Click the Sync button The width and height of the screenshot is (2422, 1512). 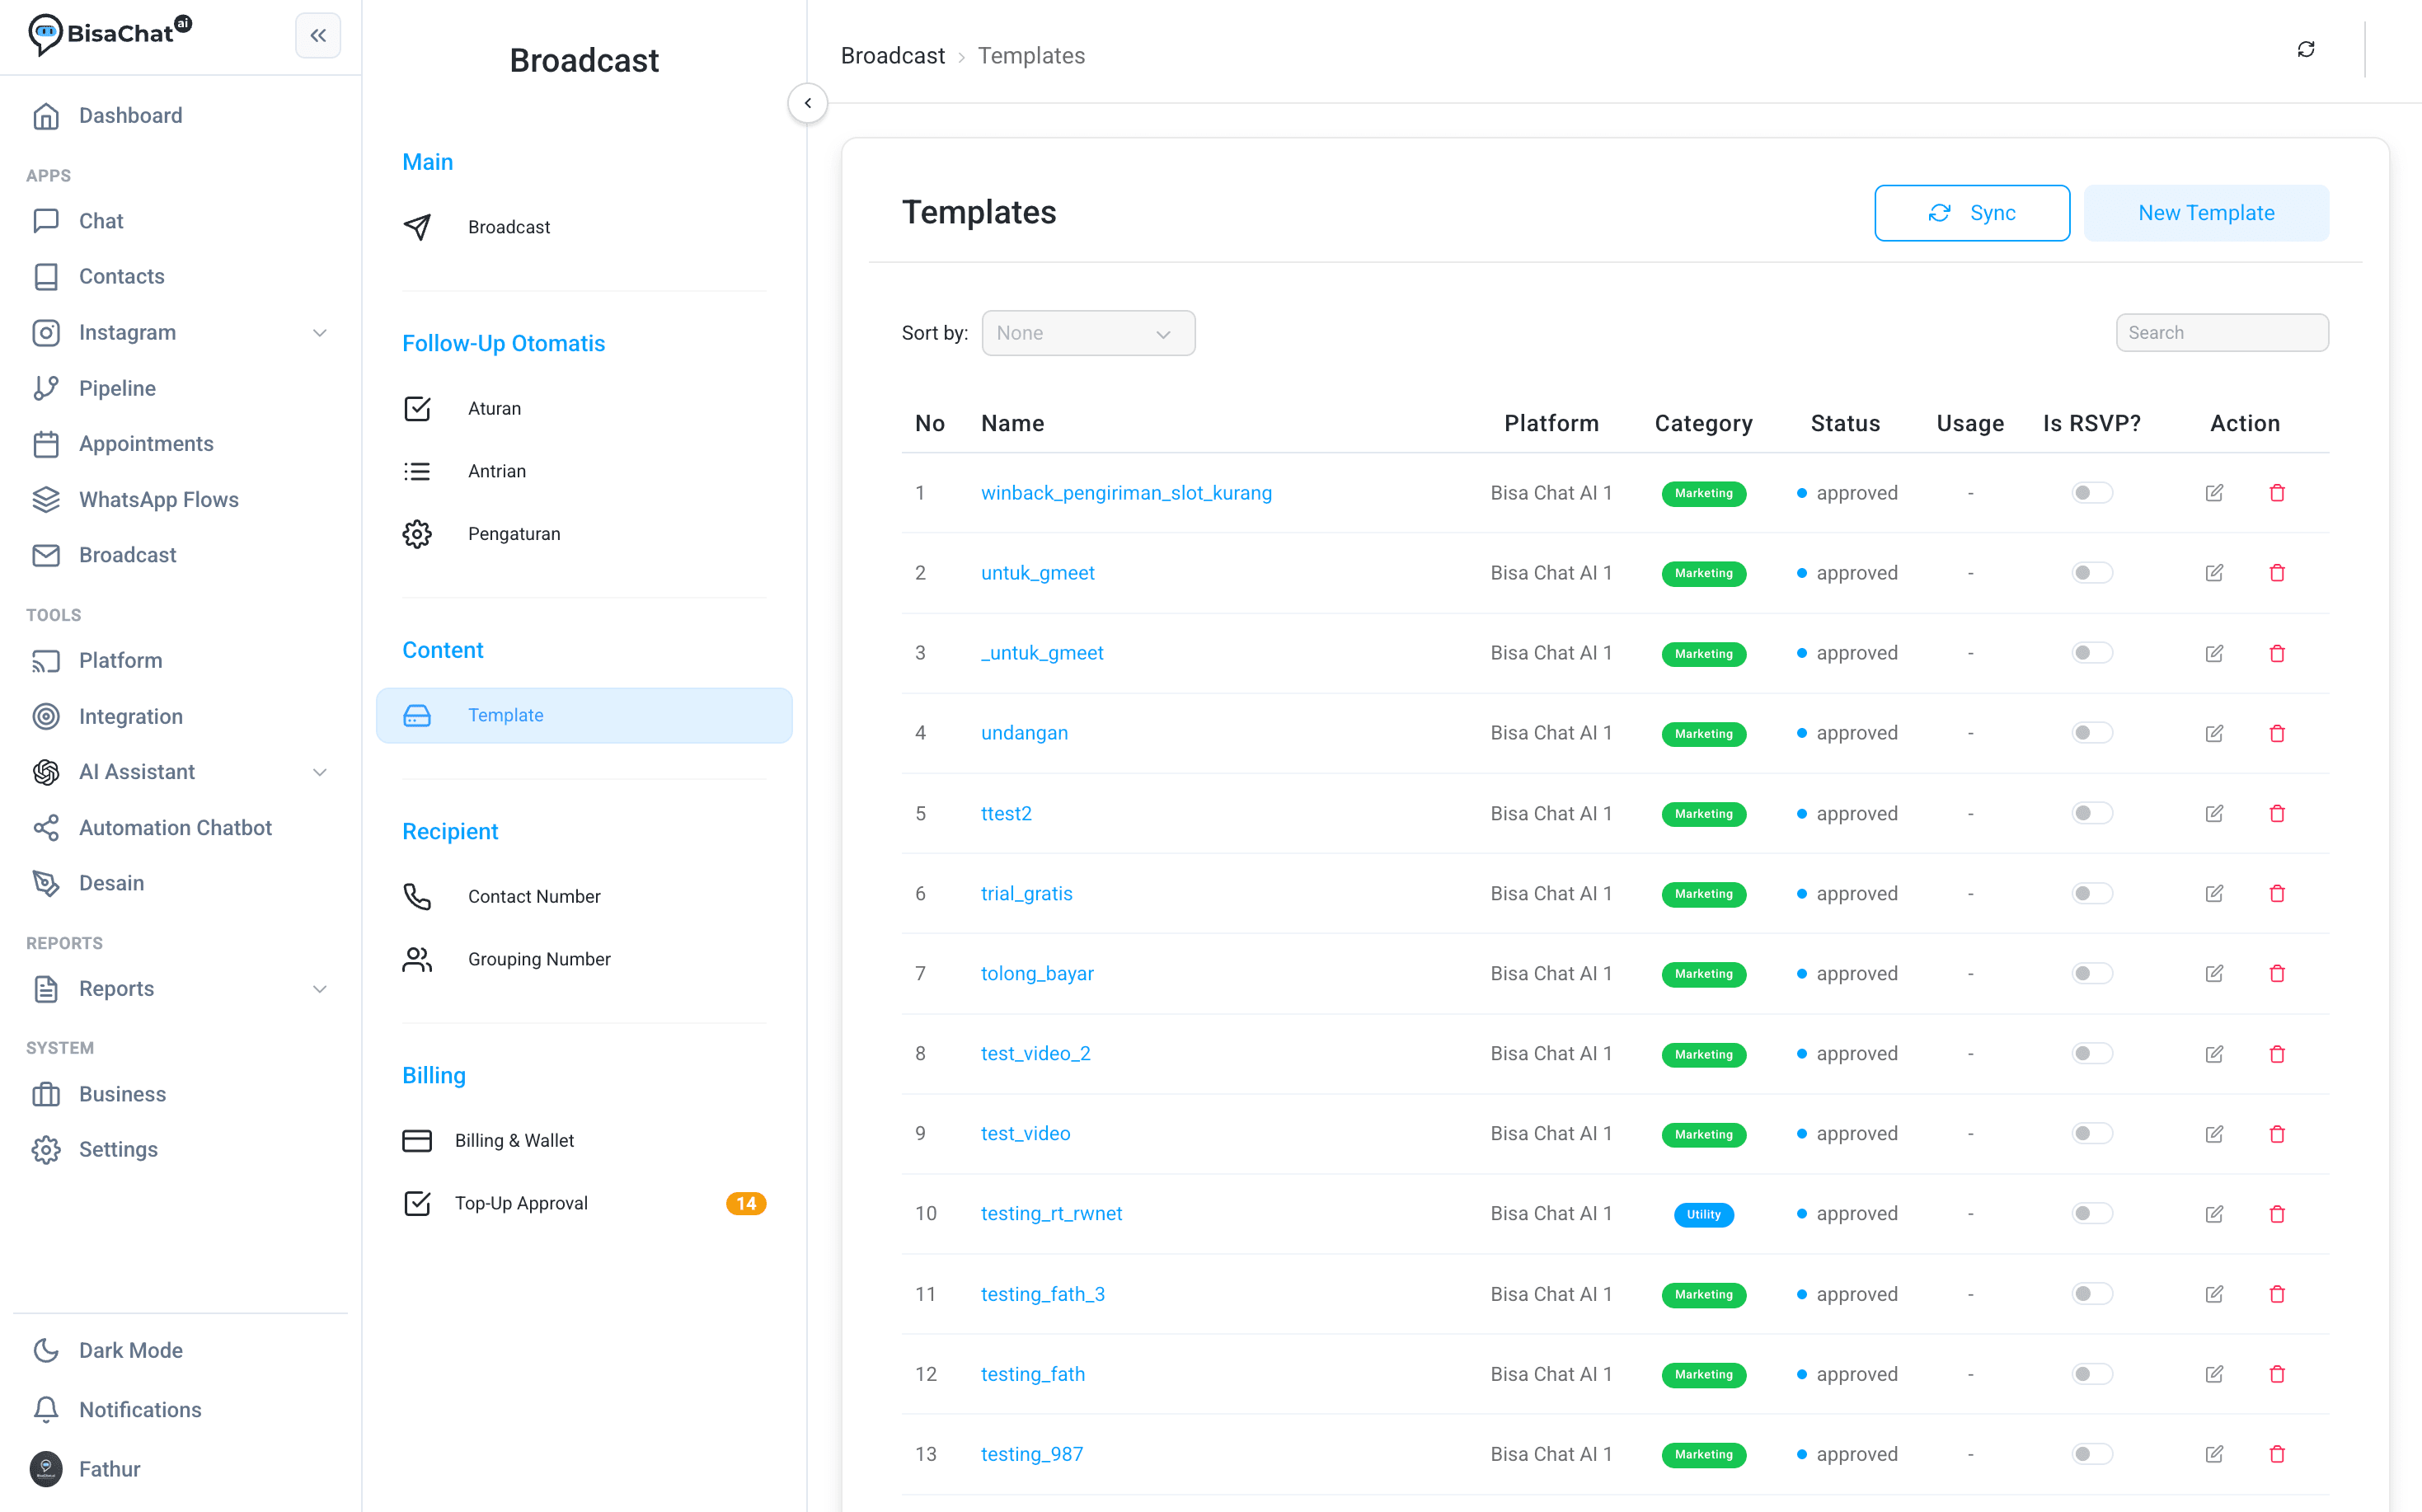click(x=1971, y=213)
